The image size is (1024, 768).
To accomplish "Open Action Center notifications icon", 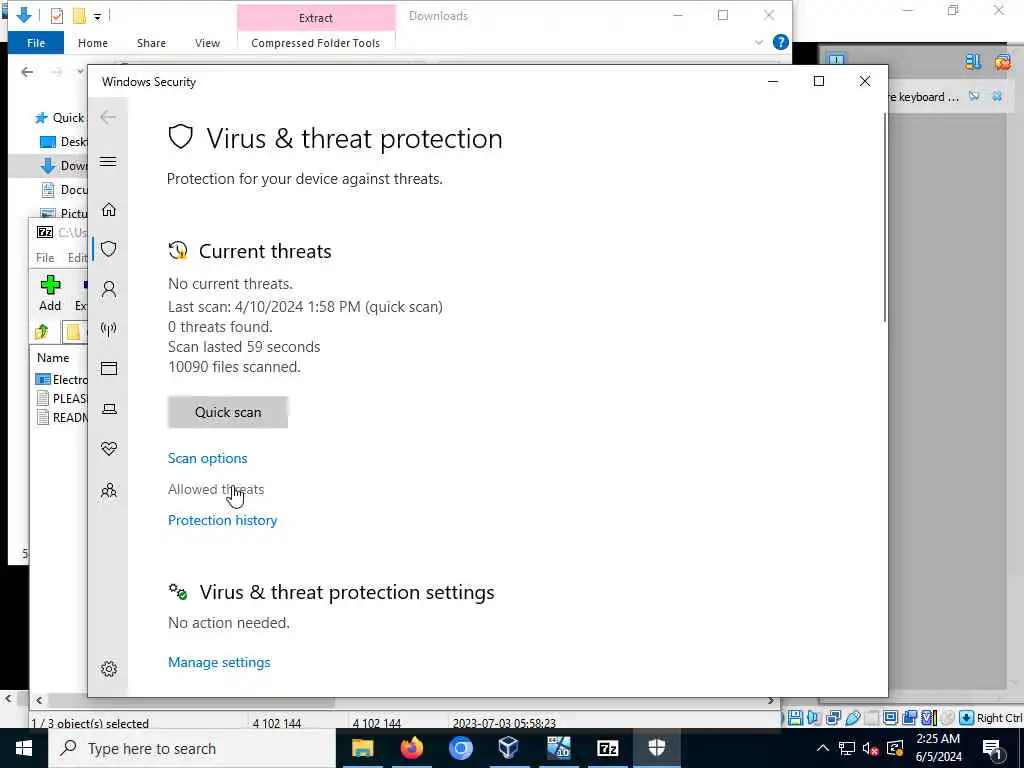I will click(993, 749).
